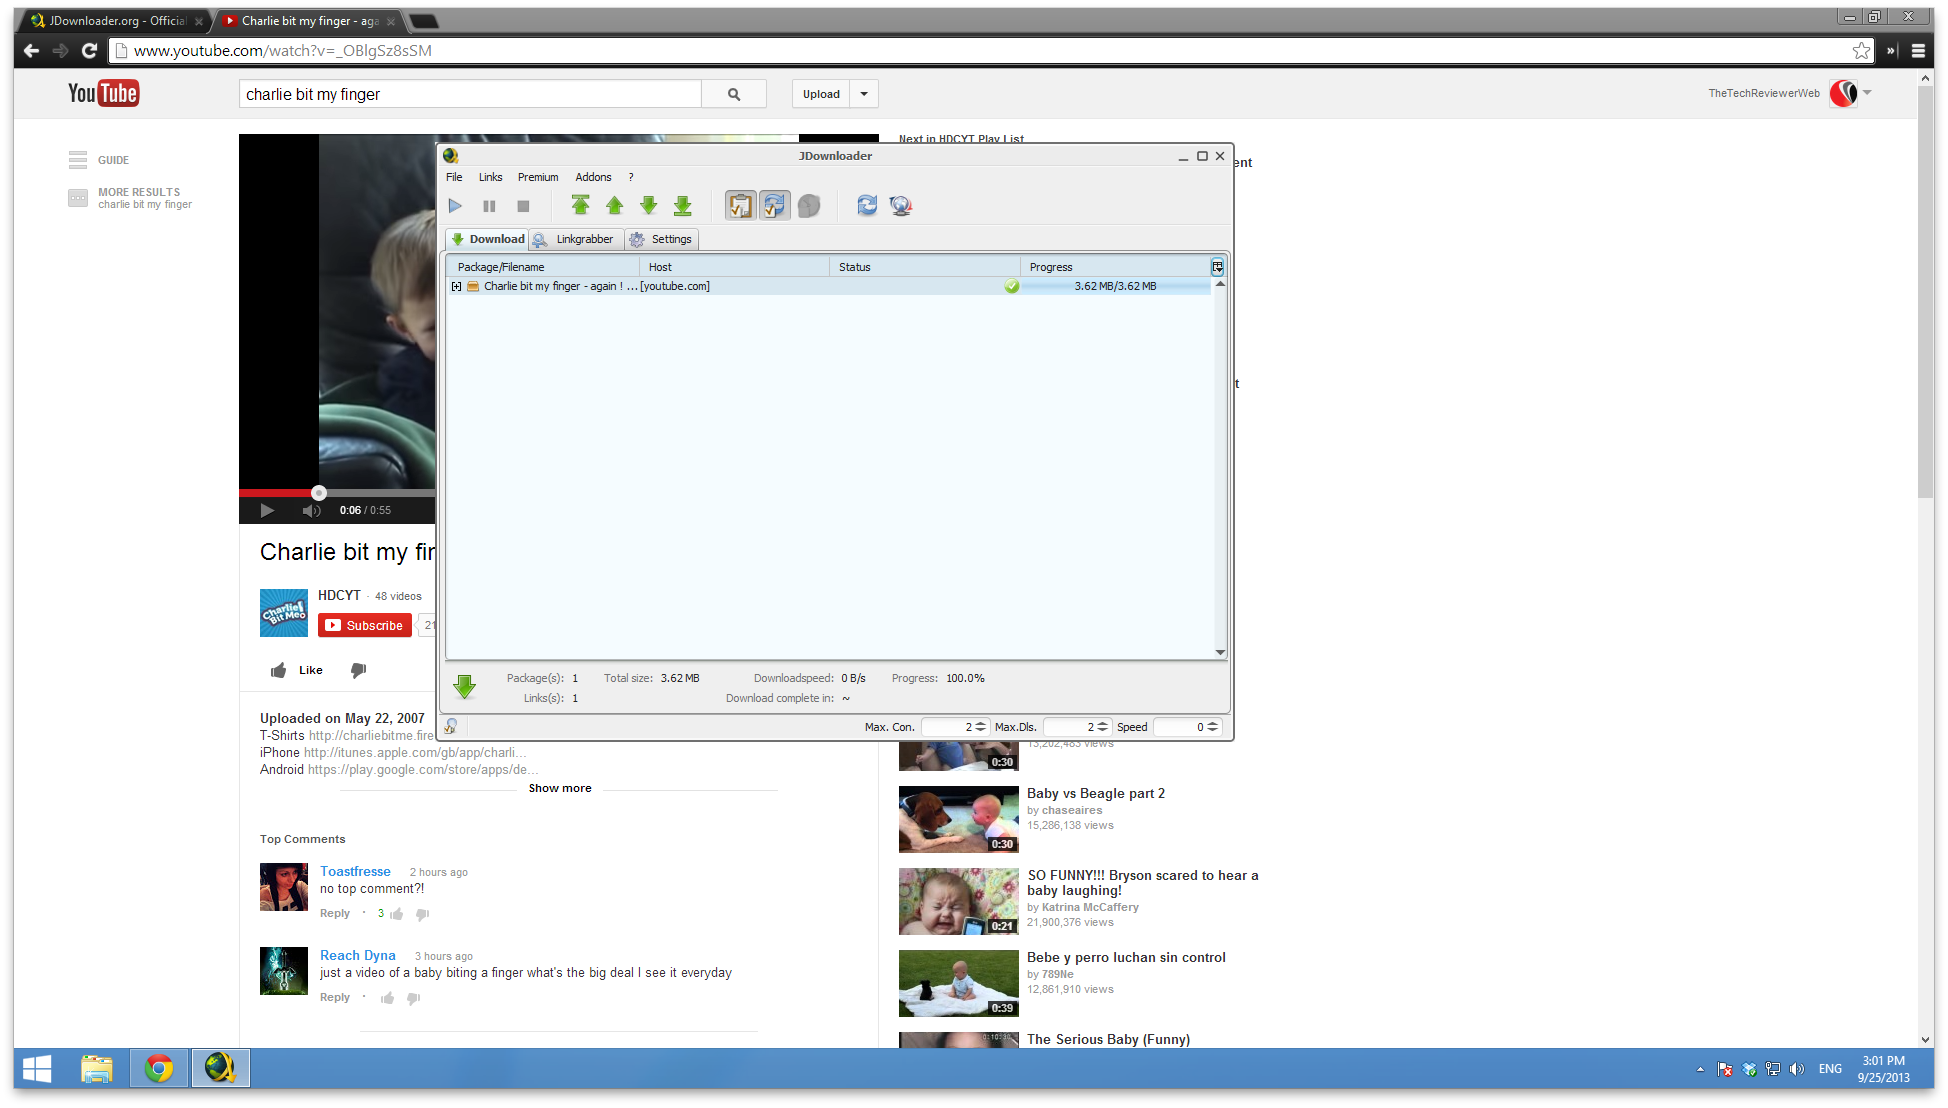Screen dimensions: 1948x1108
Task: Start downloads with the Play icon
Action: 456,205
